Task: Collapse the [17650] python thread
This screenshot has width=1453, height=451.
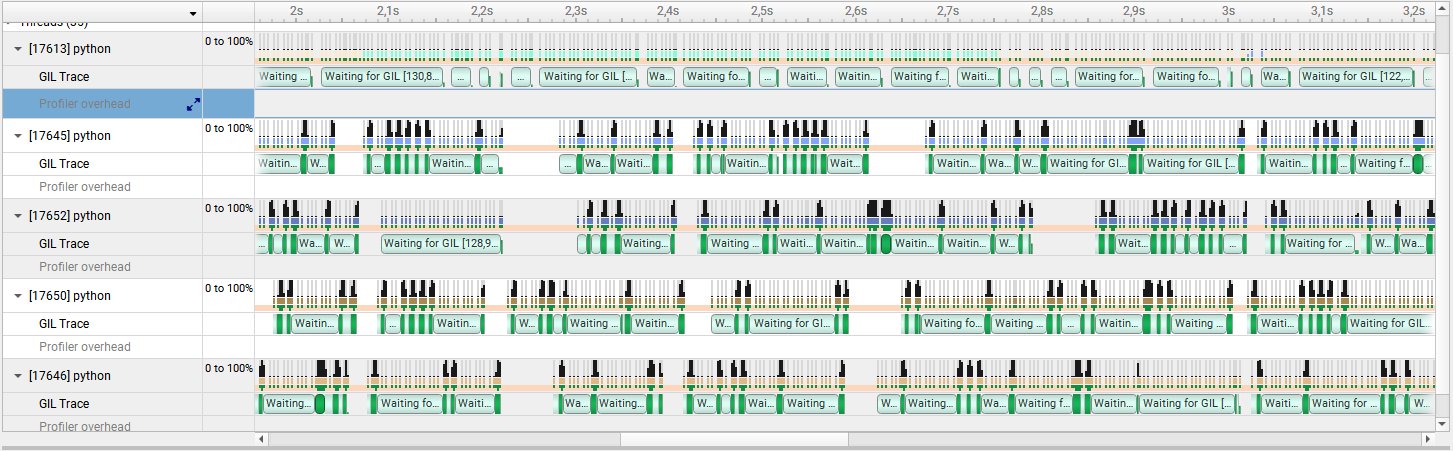Action: (18, 296)
